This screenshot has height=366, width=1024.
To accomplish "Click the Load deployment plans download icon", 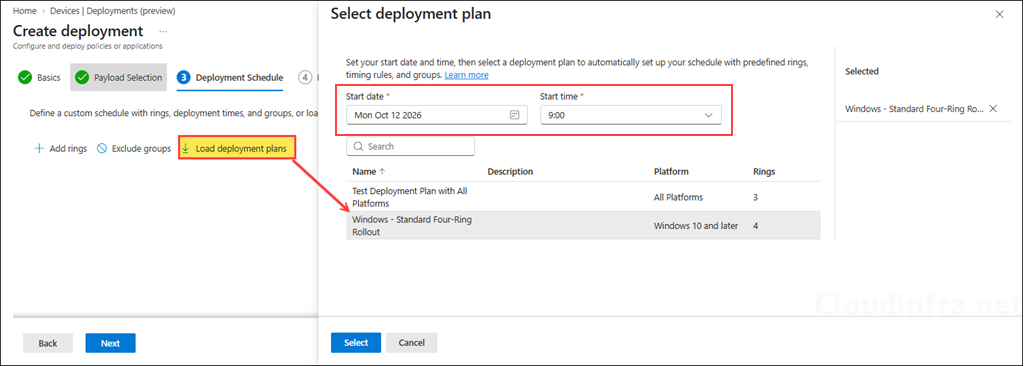I will coord(185,149).
